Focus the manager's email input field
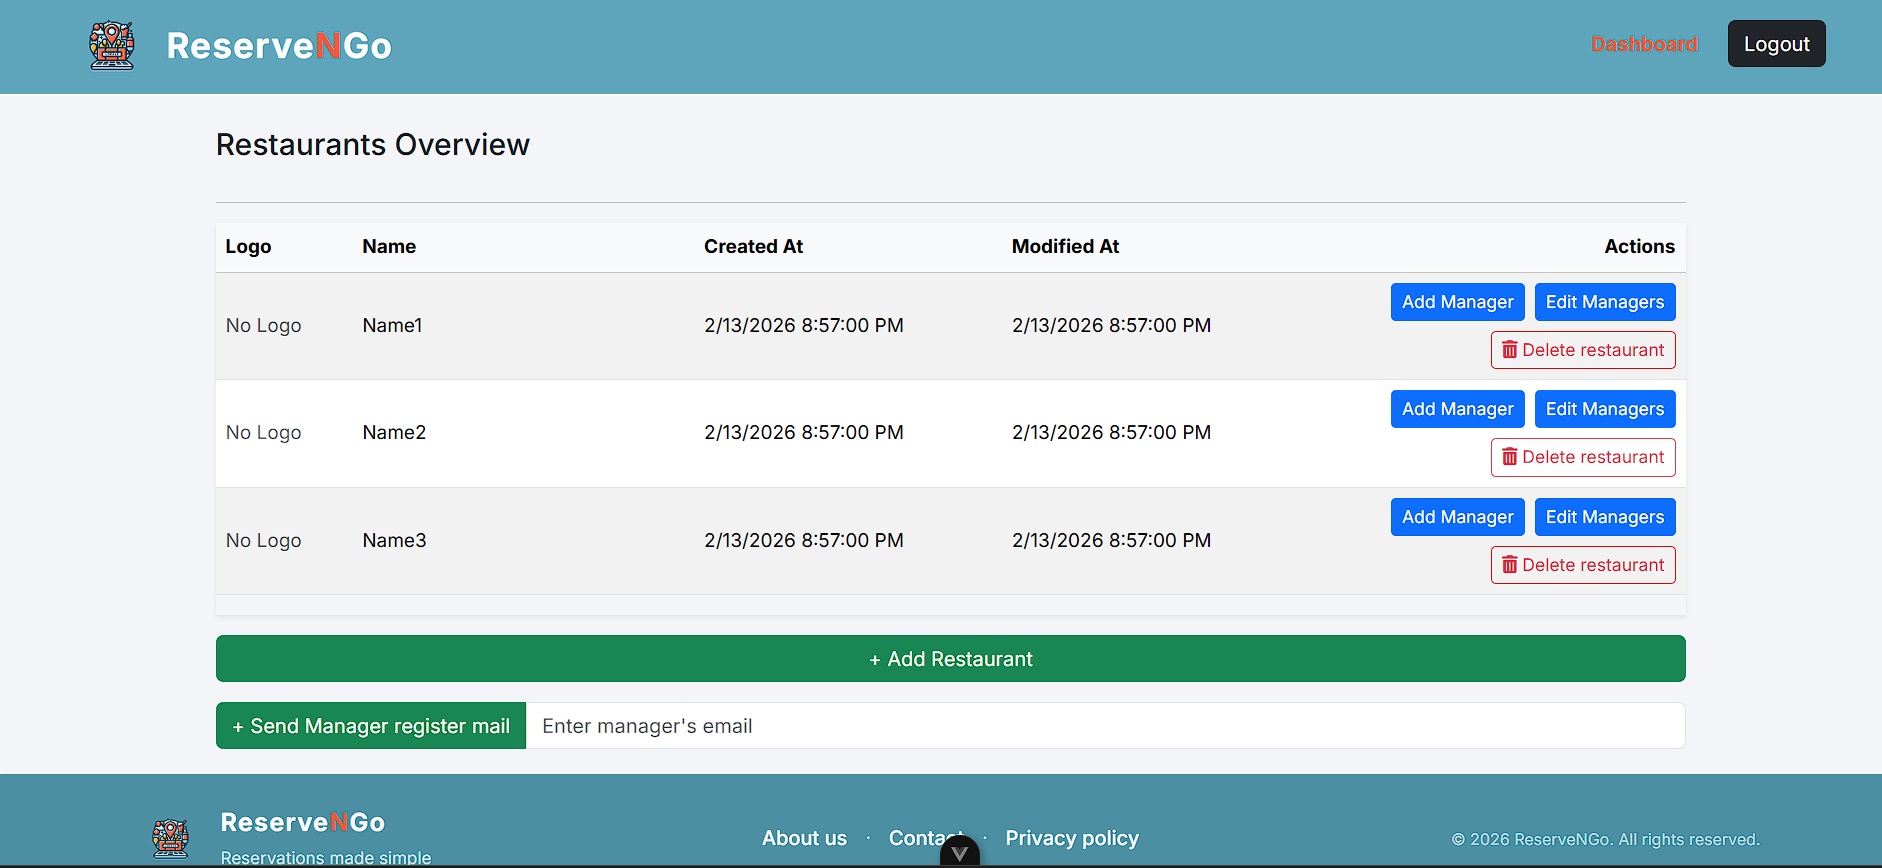This screenshot has width=1882, height=868. coord(1104,726)
